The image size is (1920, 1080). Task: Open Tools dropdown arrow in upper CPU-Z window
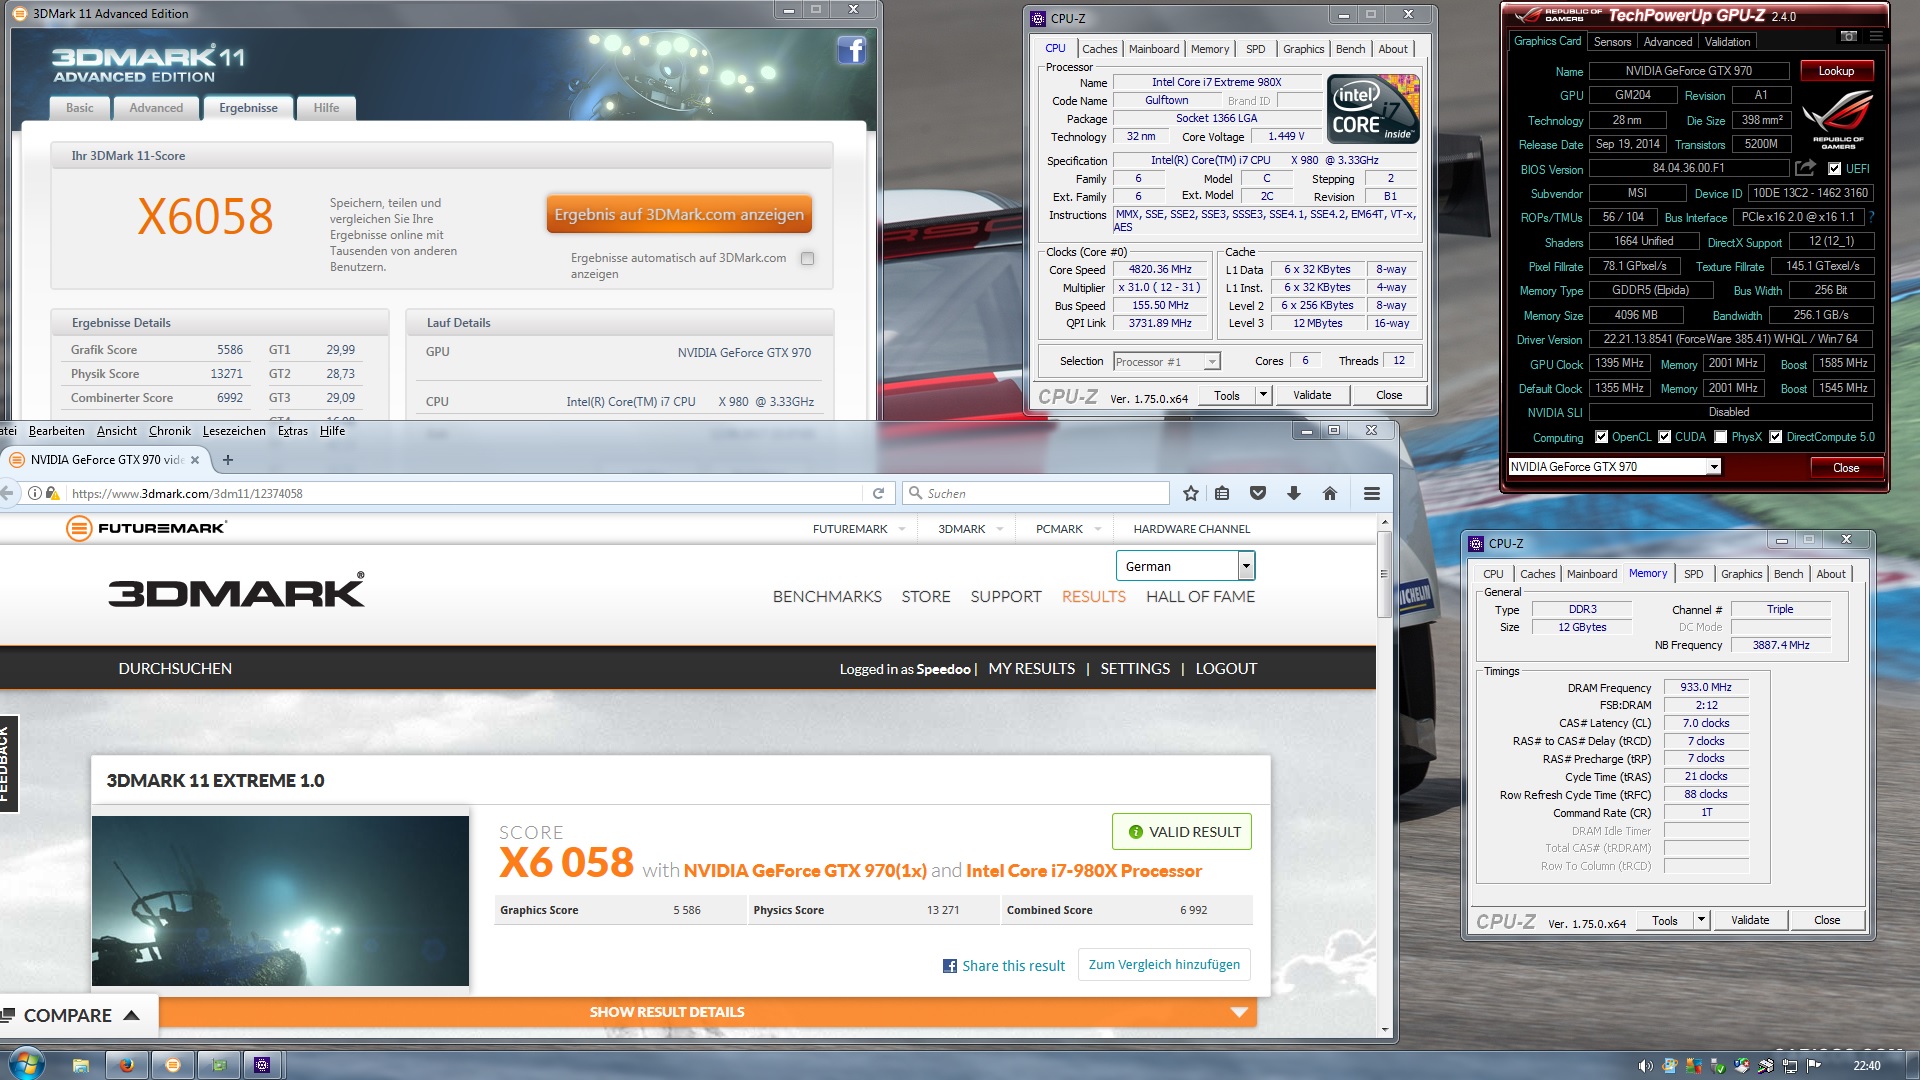(x=1263, y=395)
